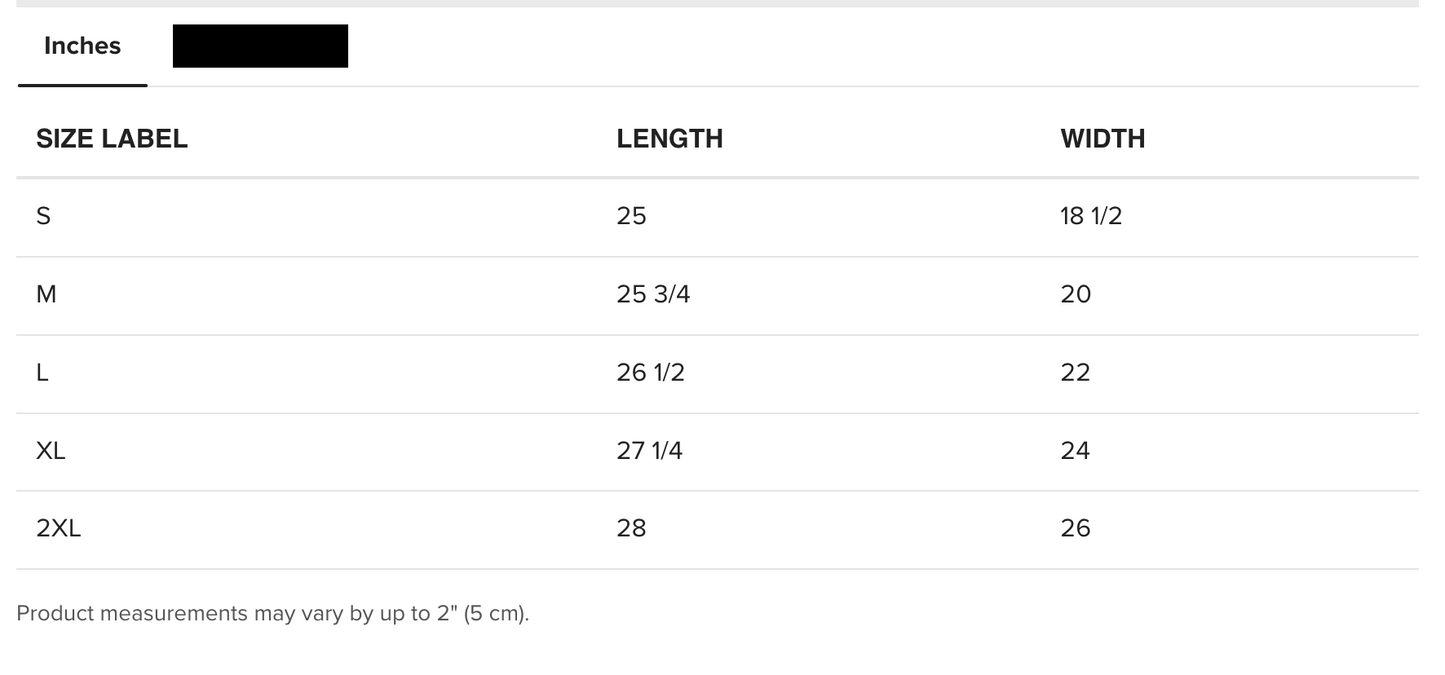Click the width value 20
Image resolution: width=1445 pixels, height=675 pixels.
click(1075, 294)
